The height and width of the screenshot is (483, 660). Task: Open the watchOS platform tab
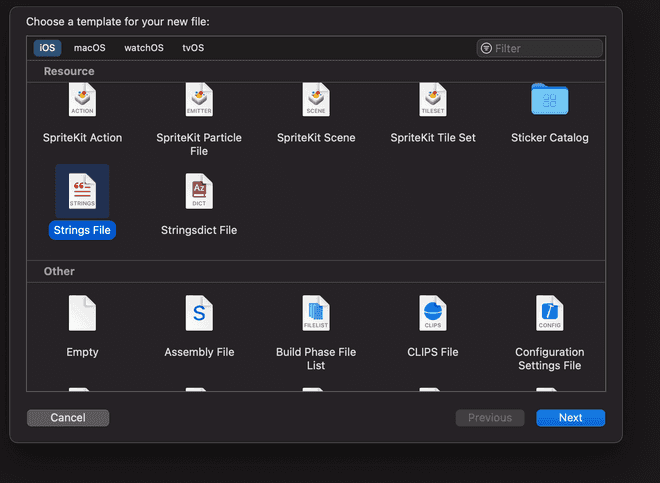[x=143, y=48]
